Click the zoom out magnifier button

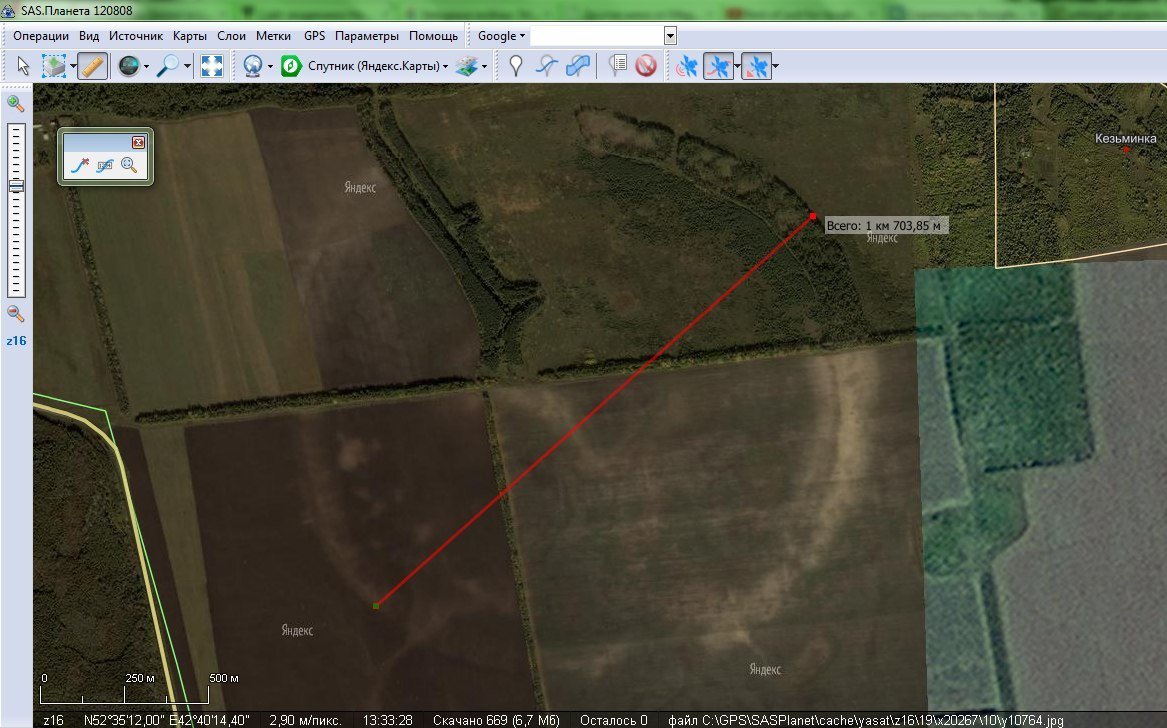coord(16,313)
